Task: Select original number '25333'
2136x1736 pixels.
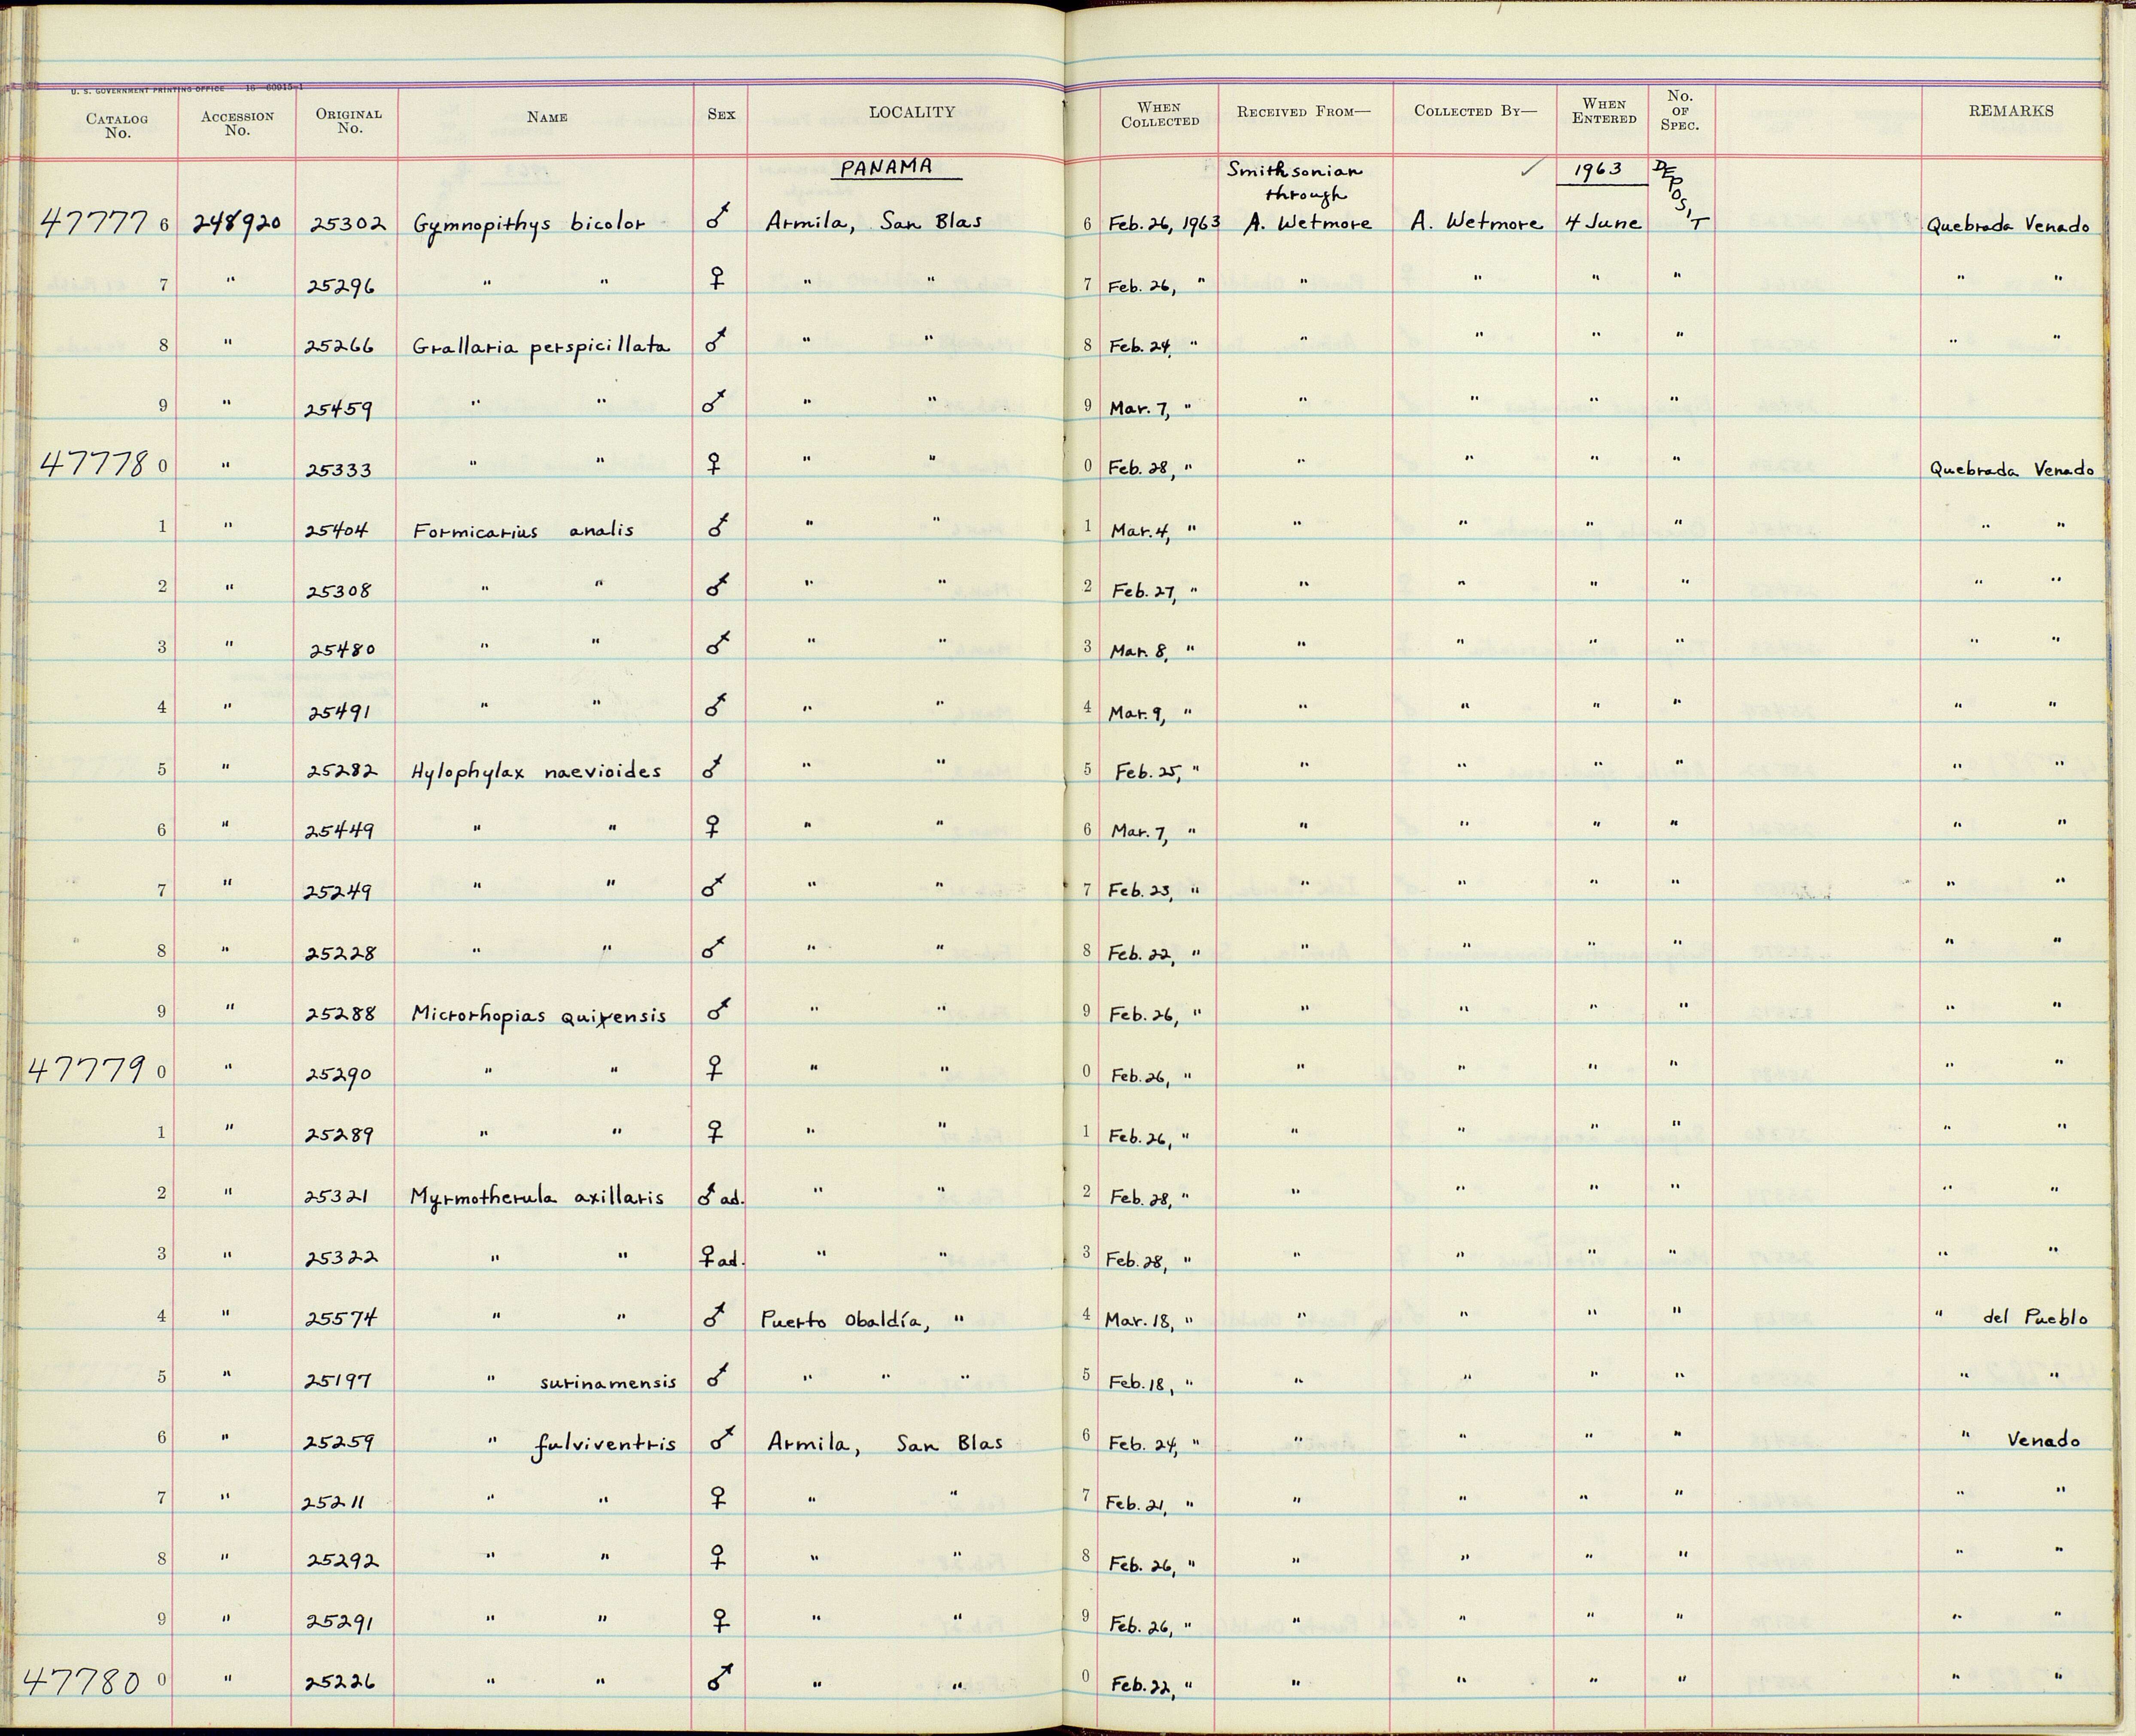Action: coord(340,469)
